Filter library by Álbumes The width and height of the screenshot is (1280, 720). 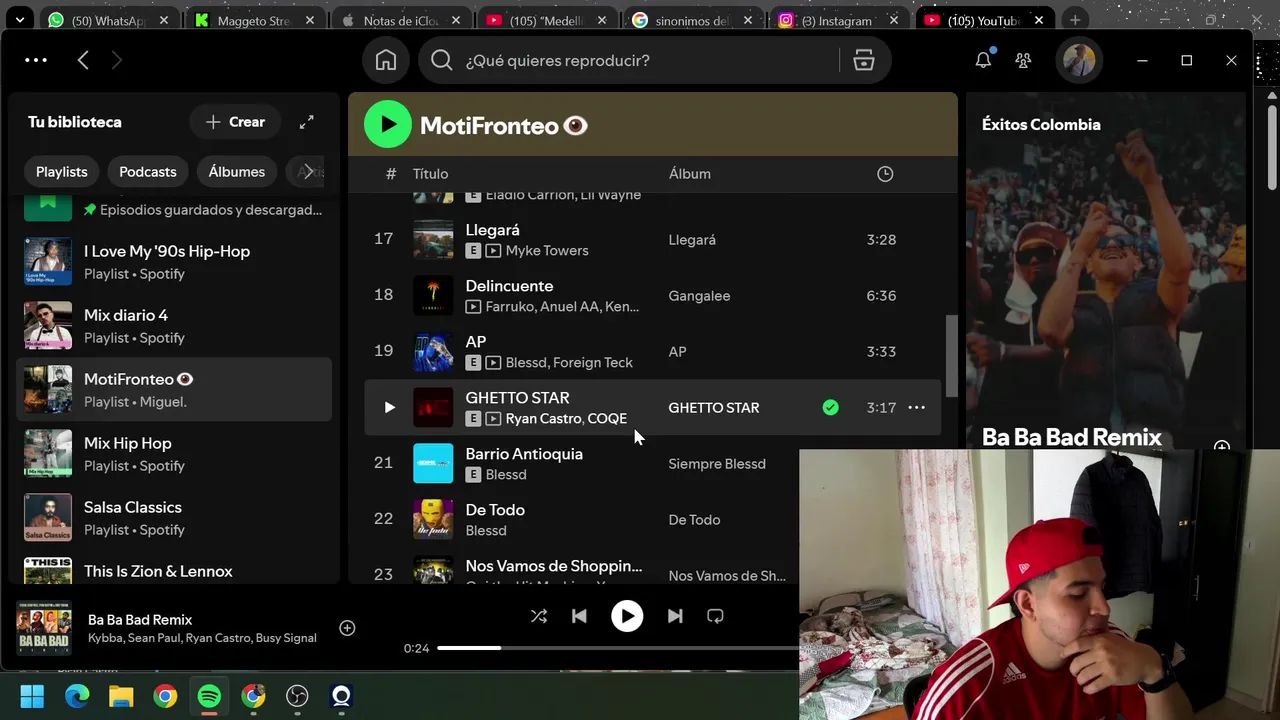coord(237,172)
